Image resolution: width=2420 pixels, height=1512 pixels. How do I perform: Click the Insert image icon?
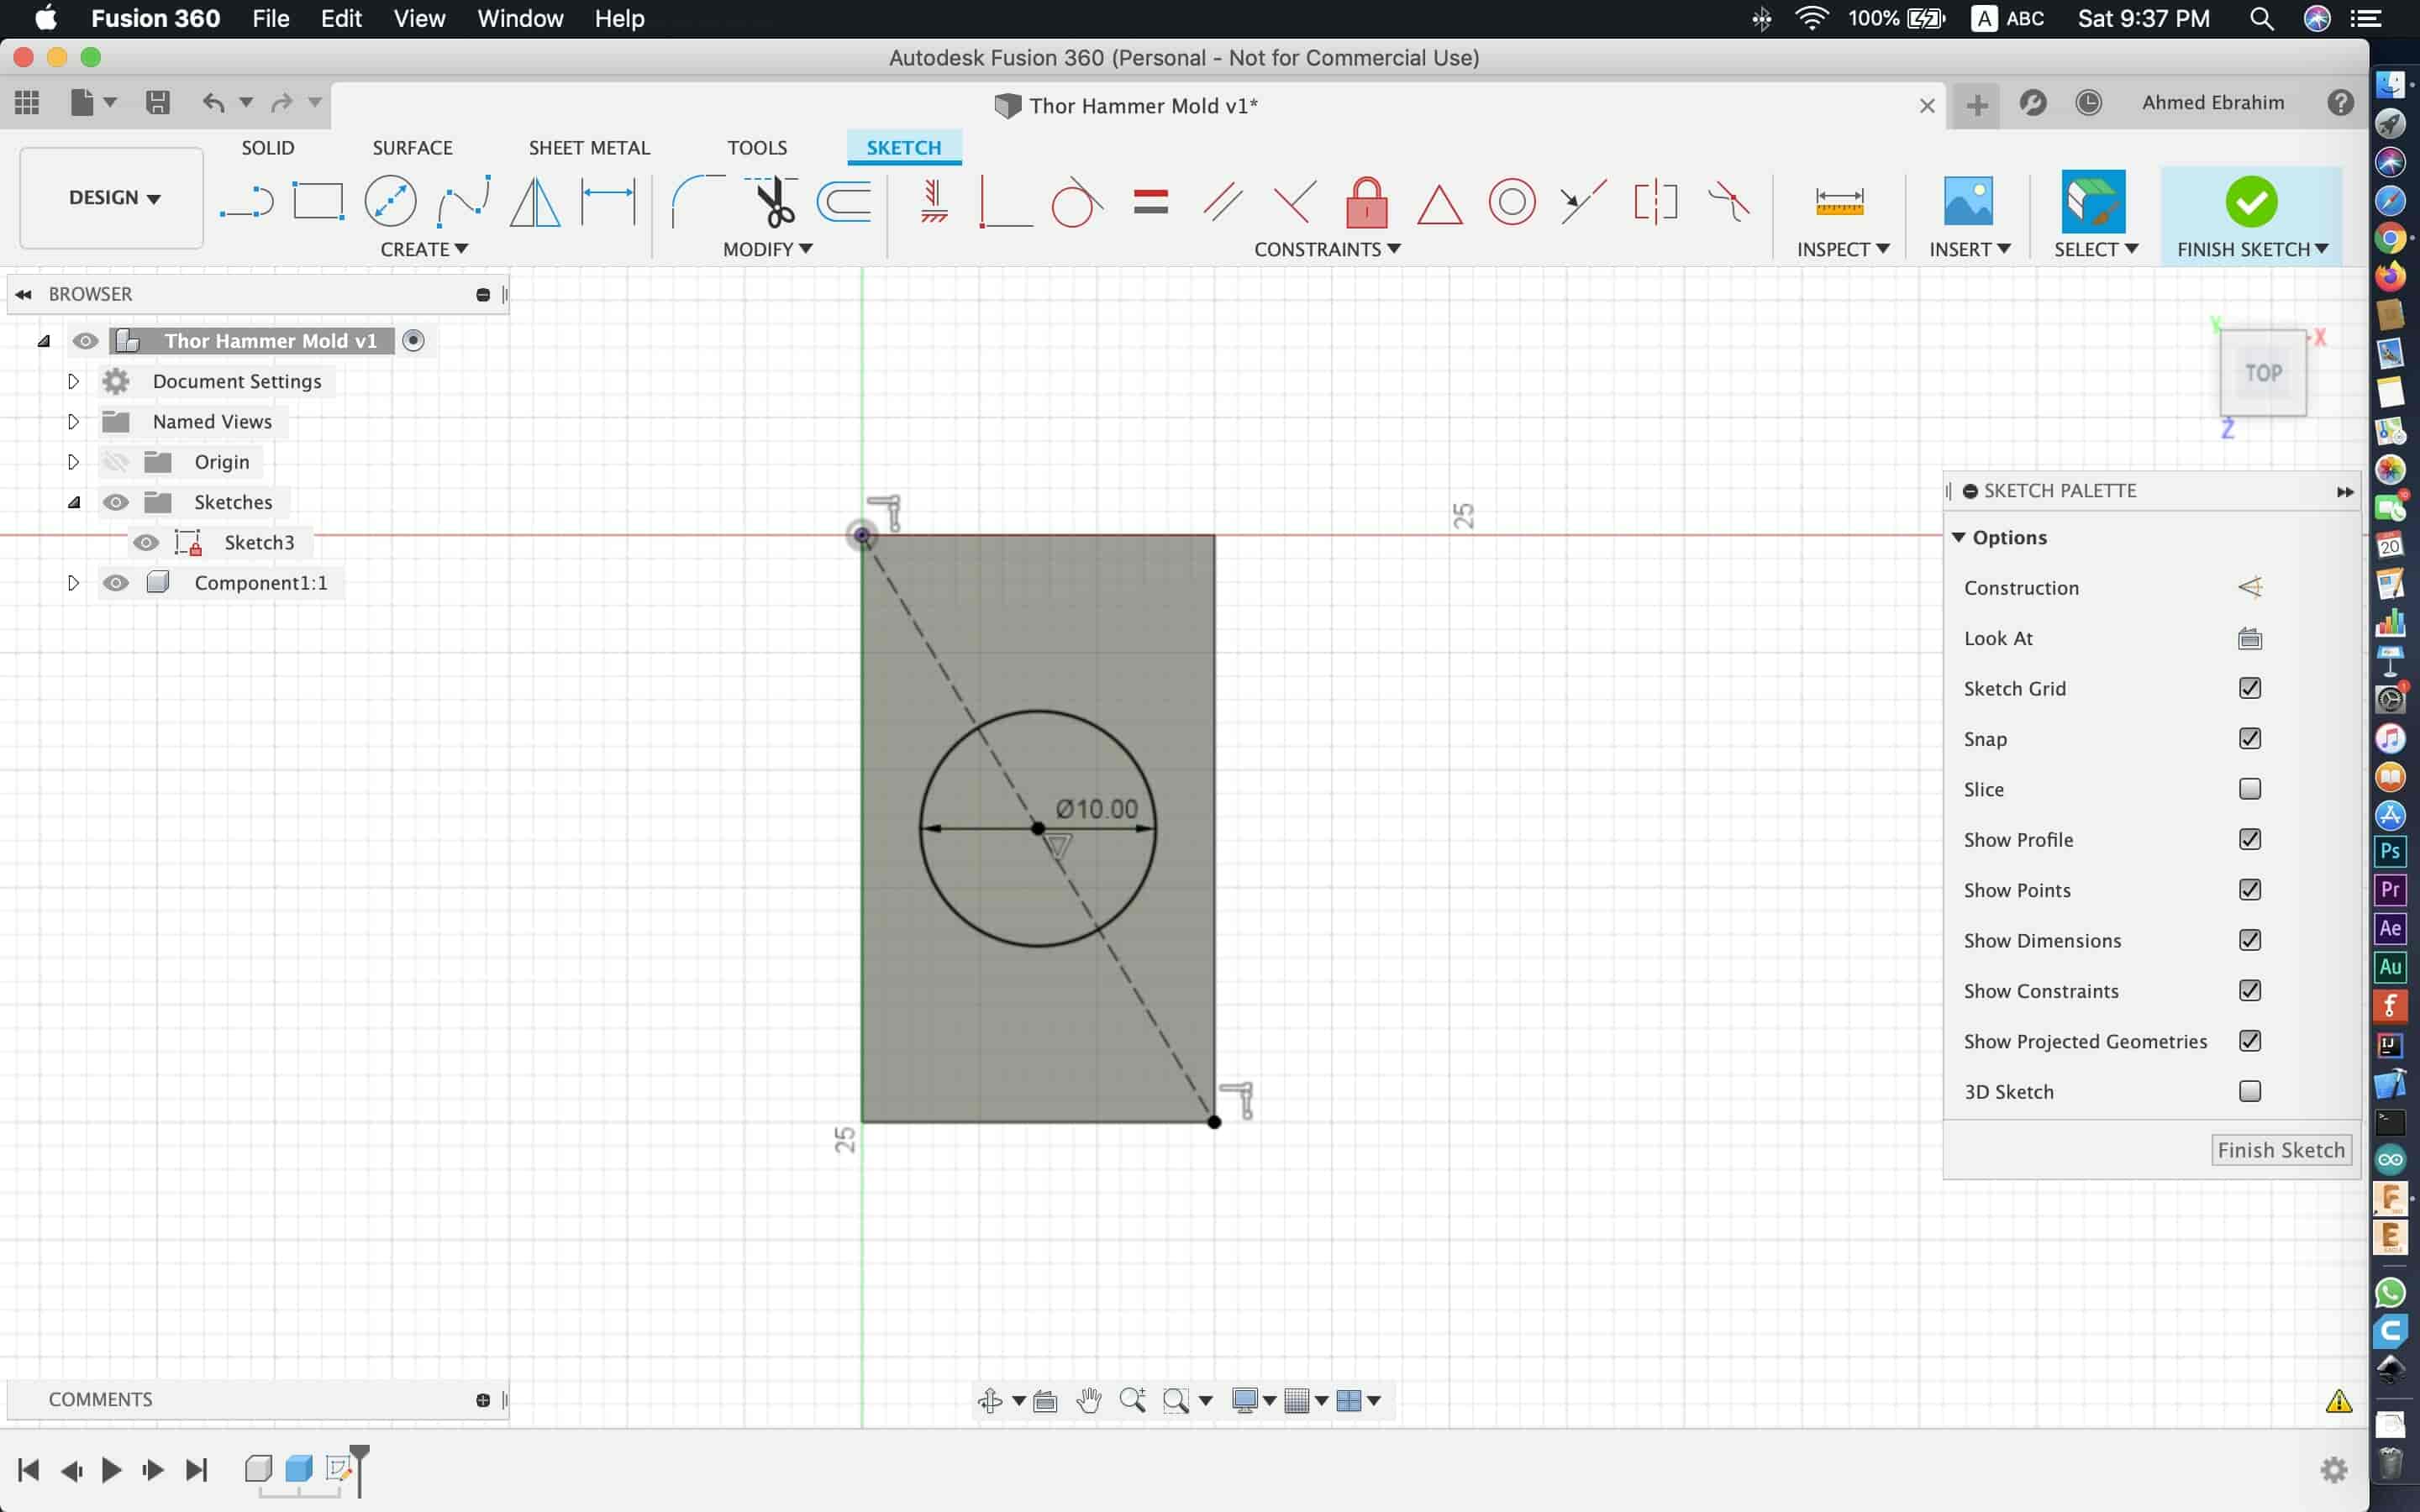point(1968,201)
